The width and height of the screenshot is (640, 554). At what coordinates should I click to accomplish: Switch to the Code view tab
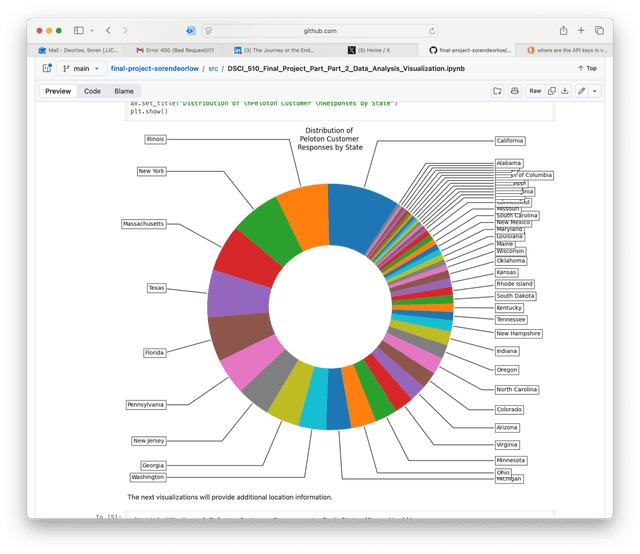[x=92, y=91]
